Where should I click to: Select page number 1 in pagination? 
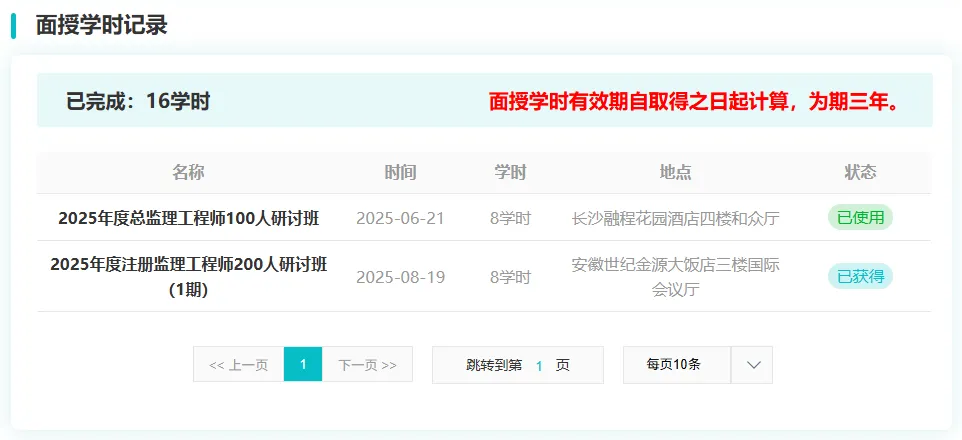(x=303, y=365)
